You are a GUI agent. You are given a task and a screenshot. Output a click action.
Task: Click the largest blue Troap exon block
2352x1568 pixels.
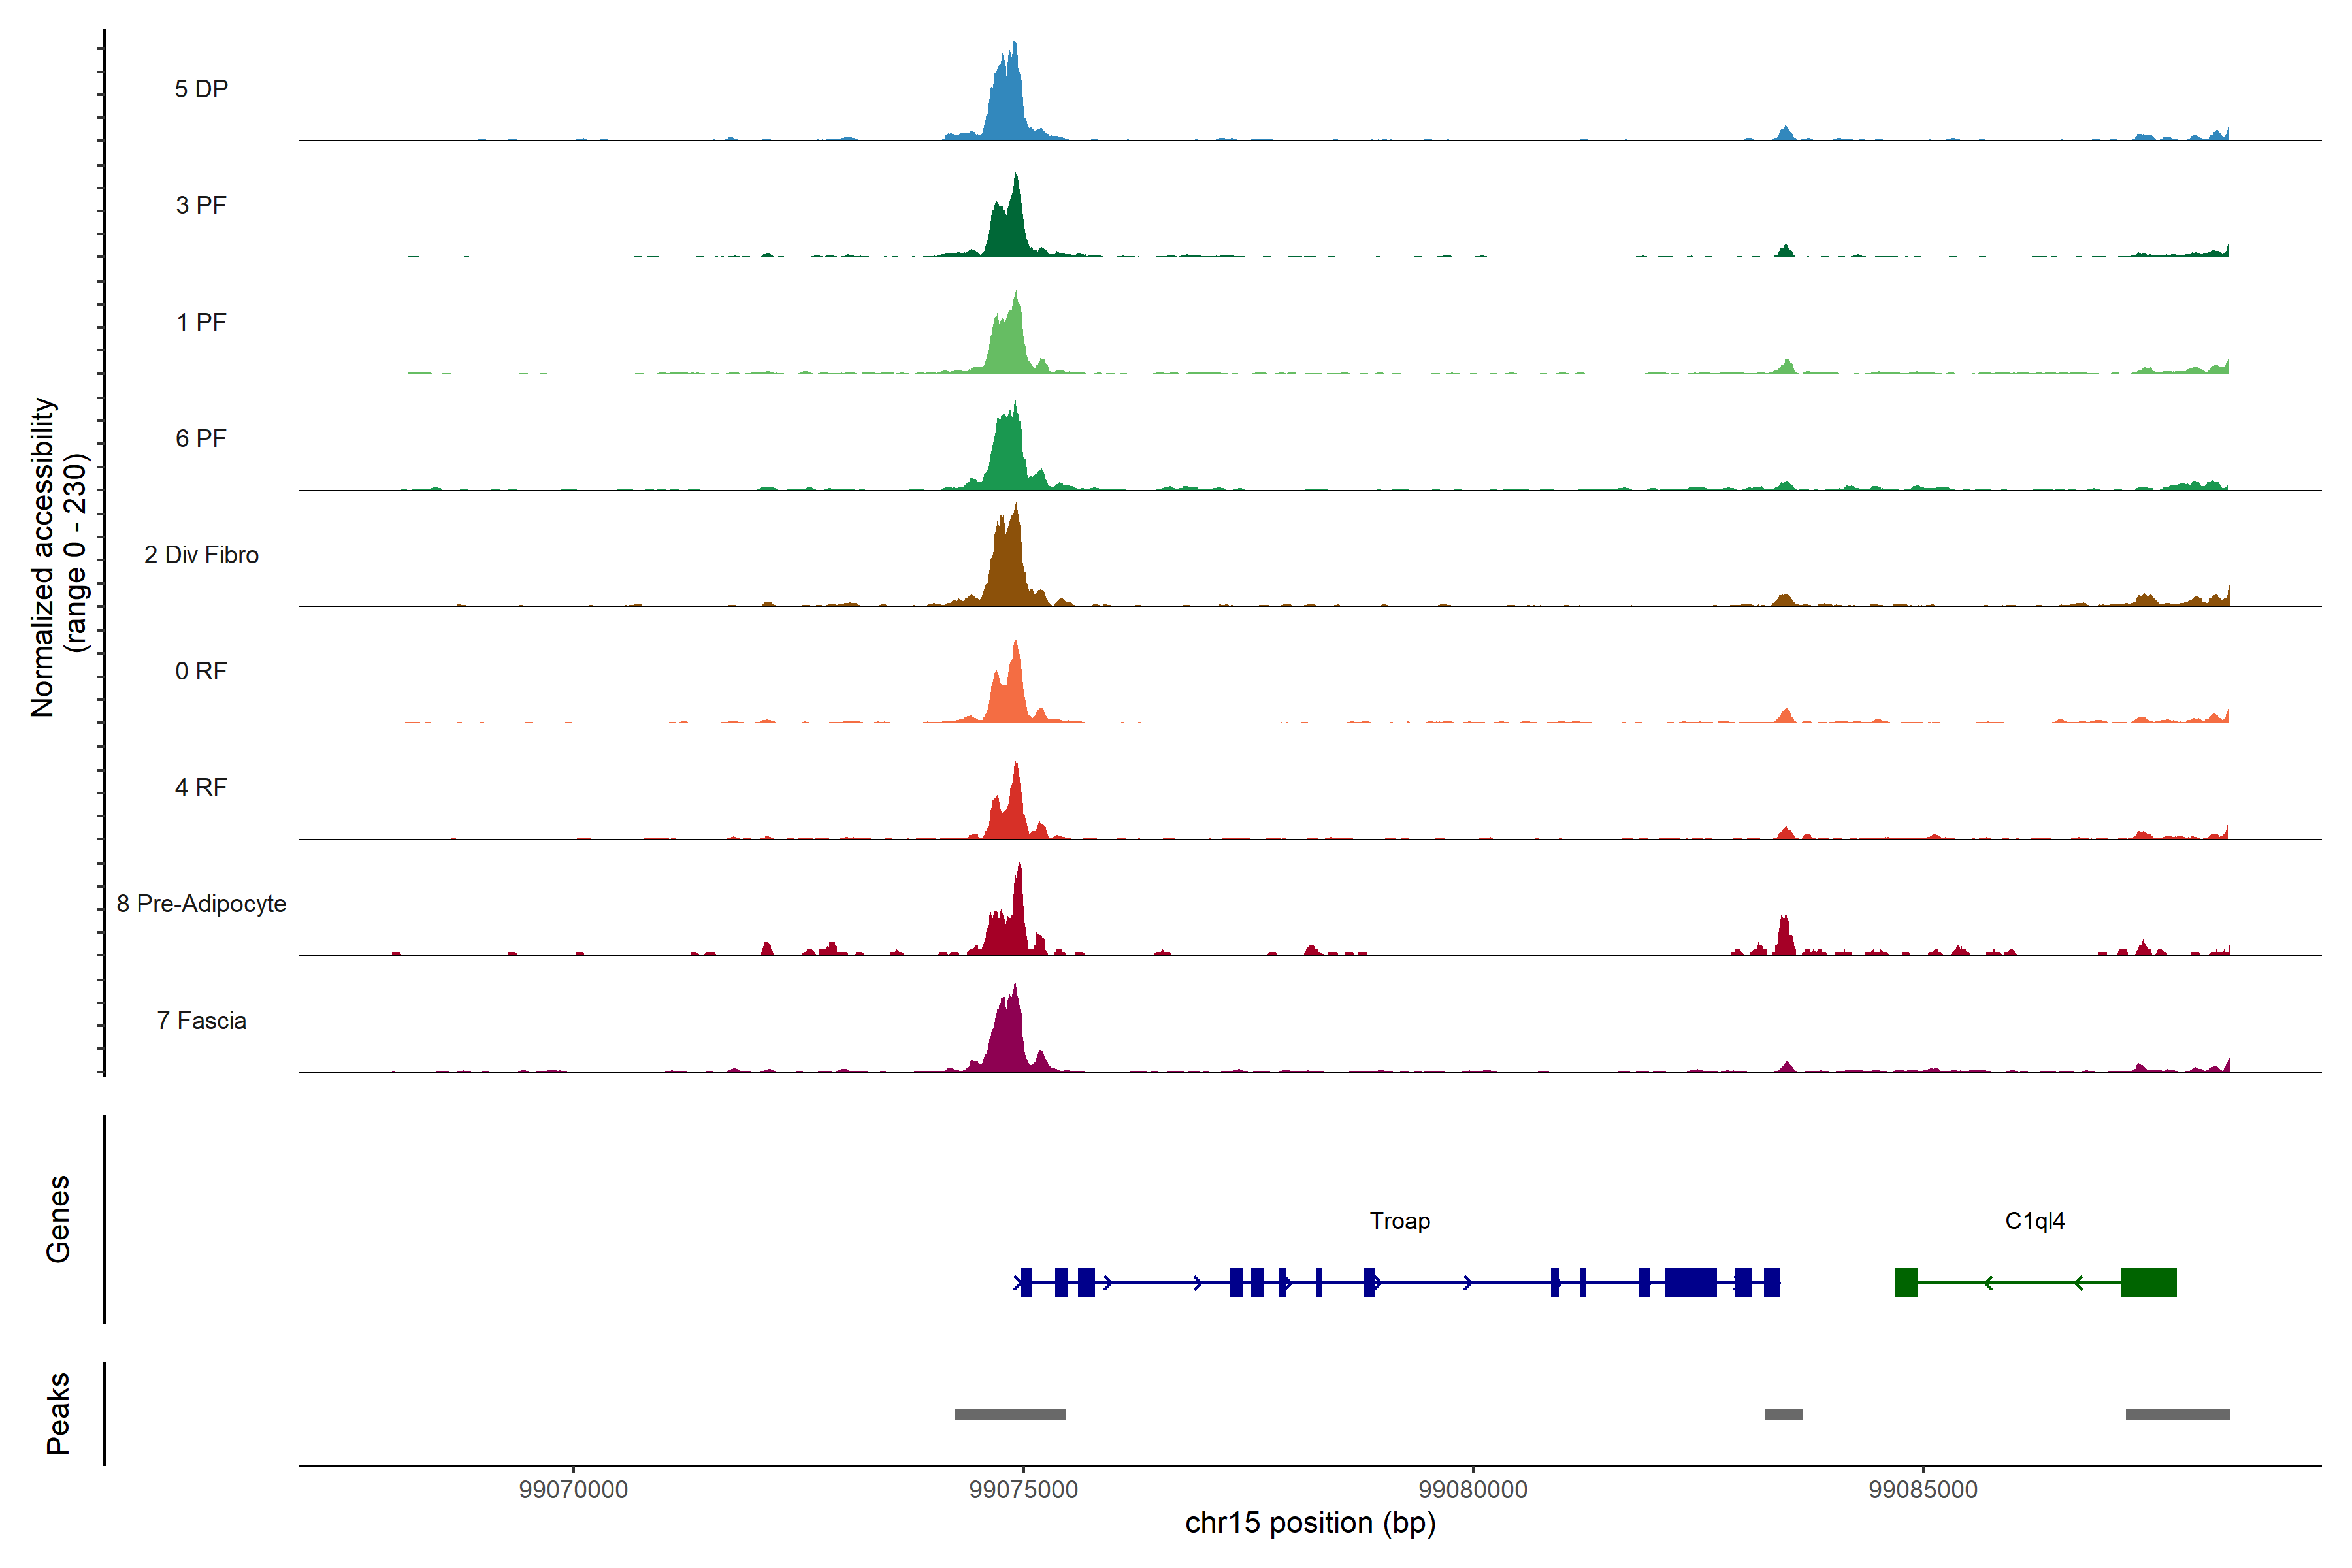1690,1282
